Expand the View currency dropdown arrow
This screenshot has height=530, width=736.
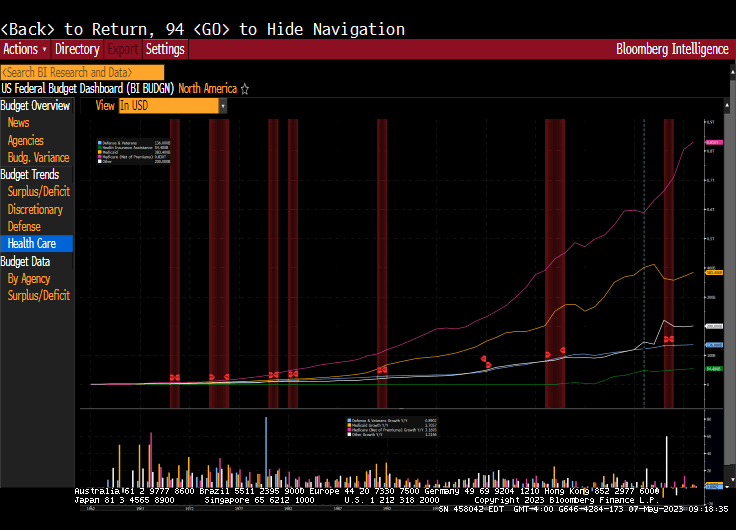click(x=222, y=105)
